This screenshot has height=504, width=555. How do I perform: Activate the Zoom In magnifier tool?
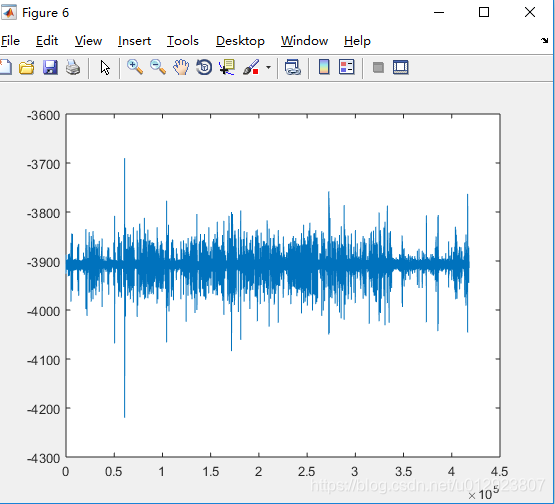click(x=135, y=67)
